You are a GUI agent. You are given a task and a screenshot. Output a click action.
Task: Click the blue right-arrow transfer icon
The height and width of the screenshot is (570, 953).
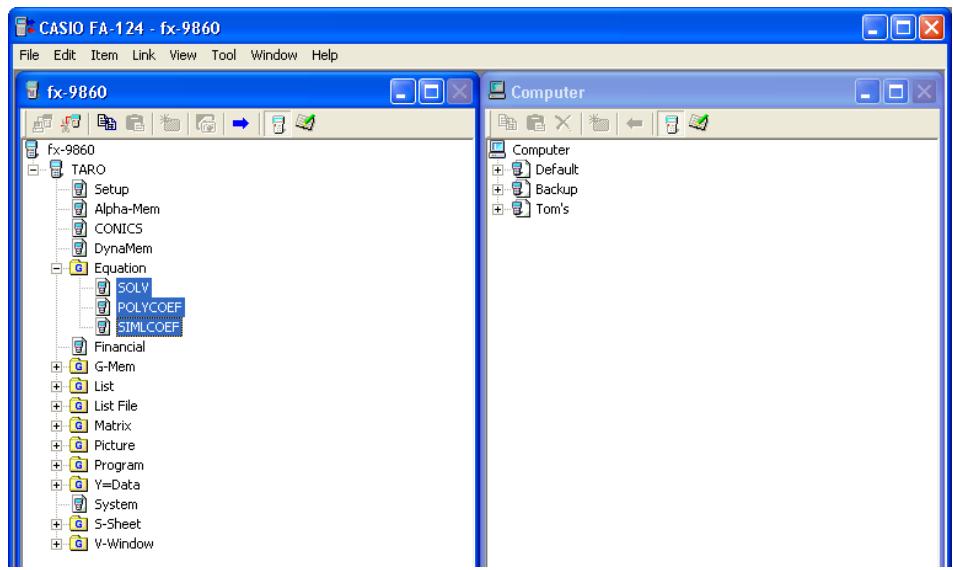[241, 123]
